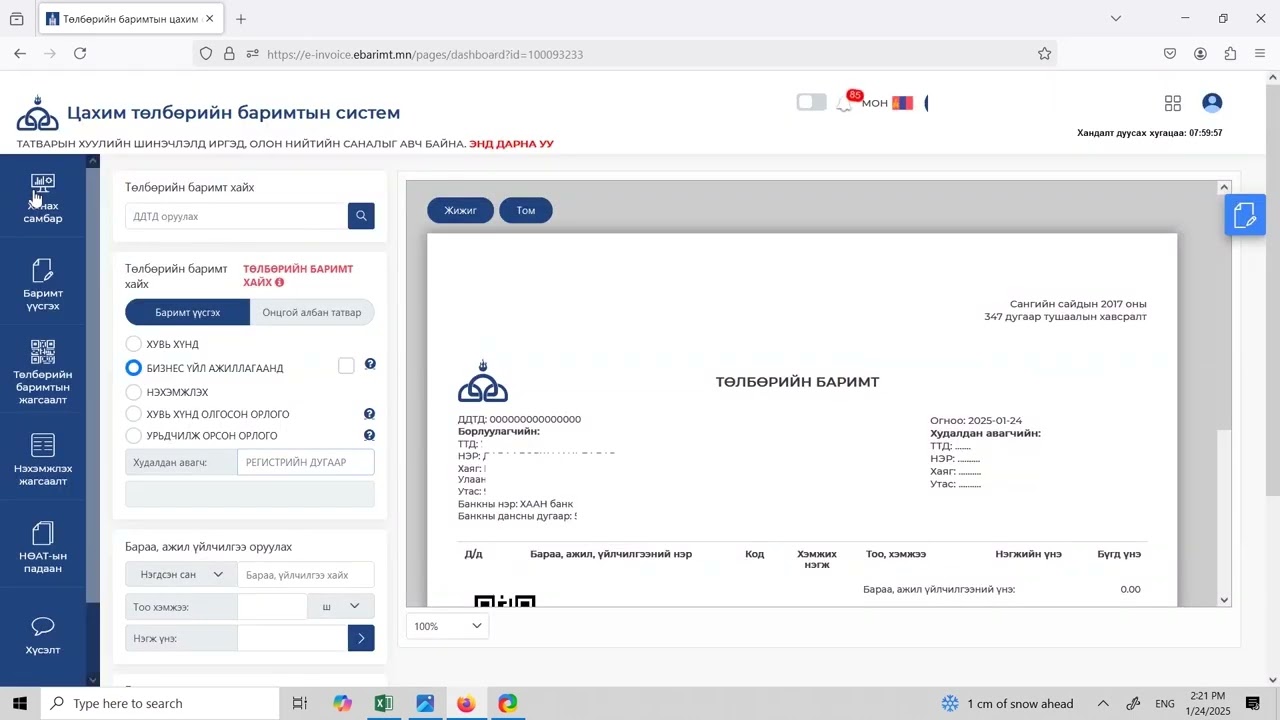Open the Нэгдсэн сан dropdown

click(x=181, y=575)
